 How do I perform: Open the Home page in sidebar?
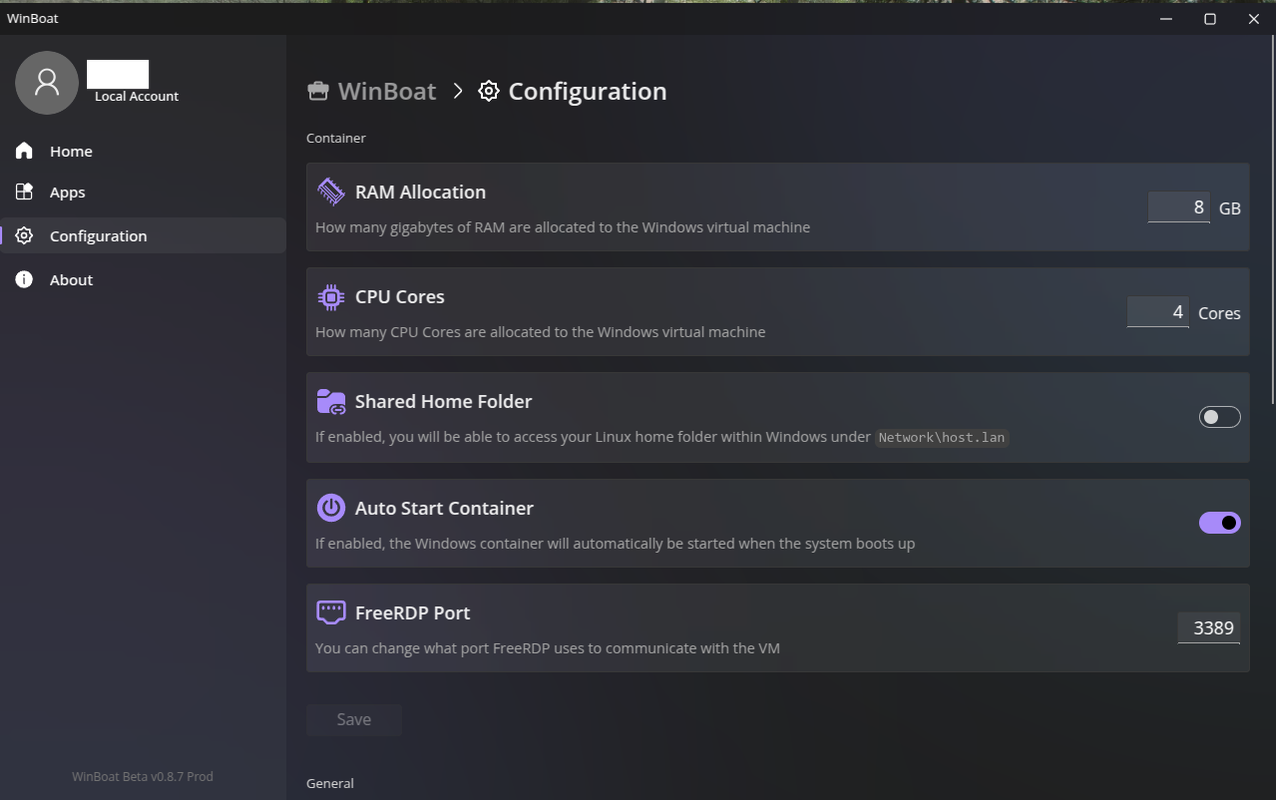coord(71,151)
